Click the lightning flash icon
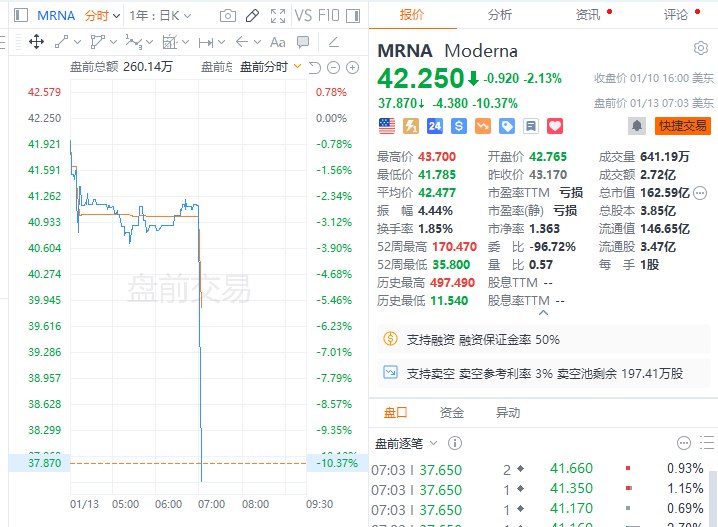This screenshot has width=718, height=527. click(411, 126)
